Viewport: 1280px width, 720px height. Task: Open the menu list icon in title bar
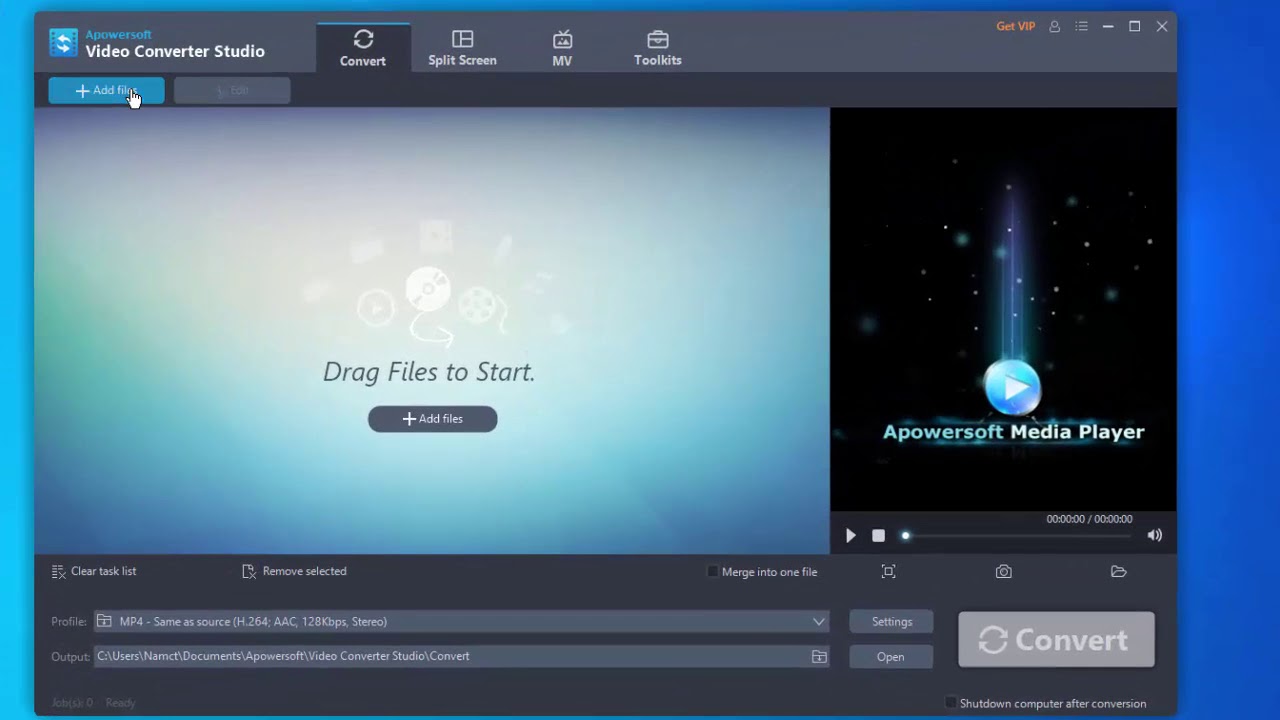click(1081, 27)
